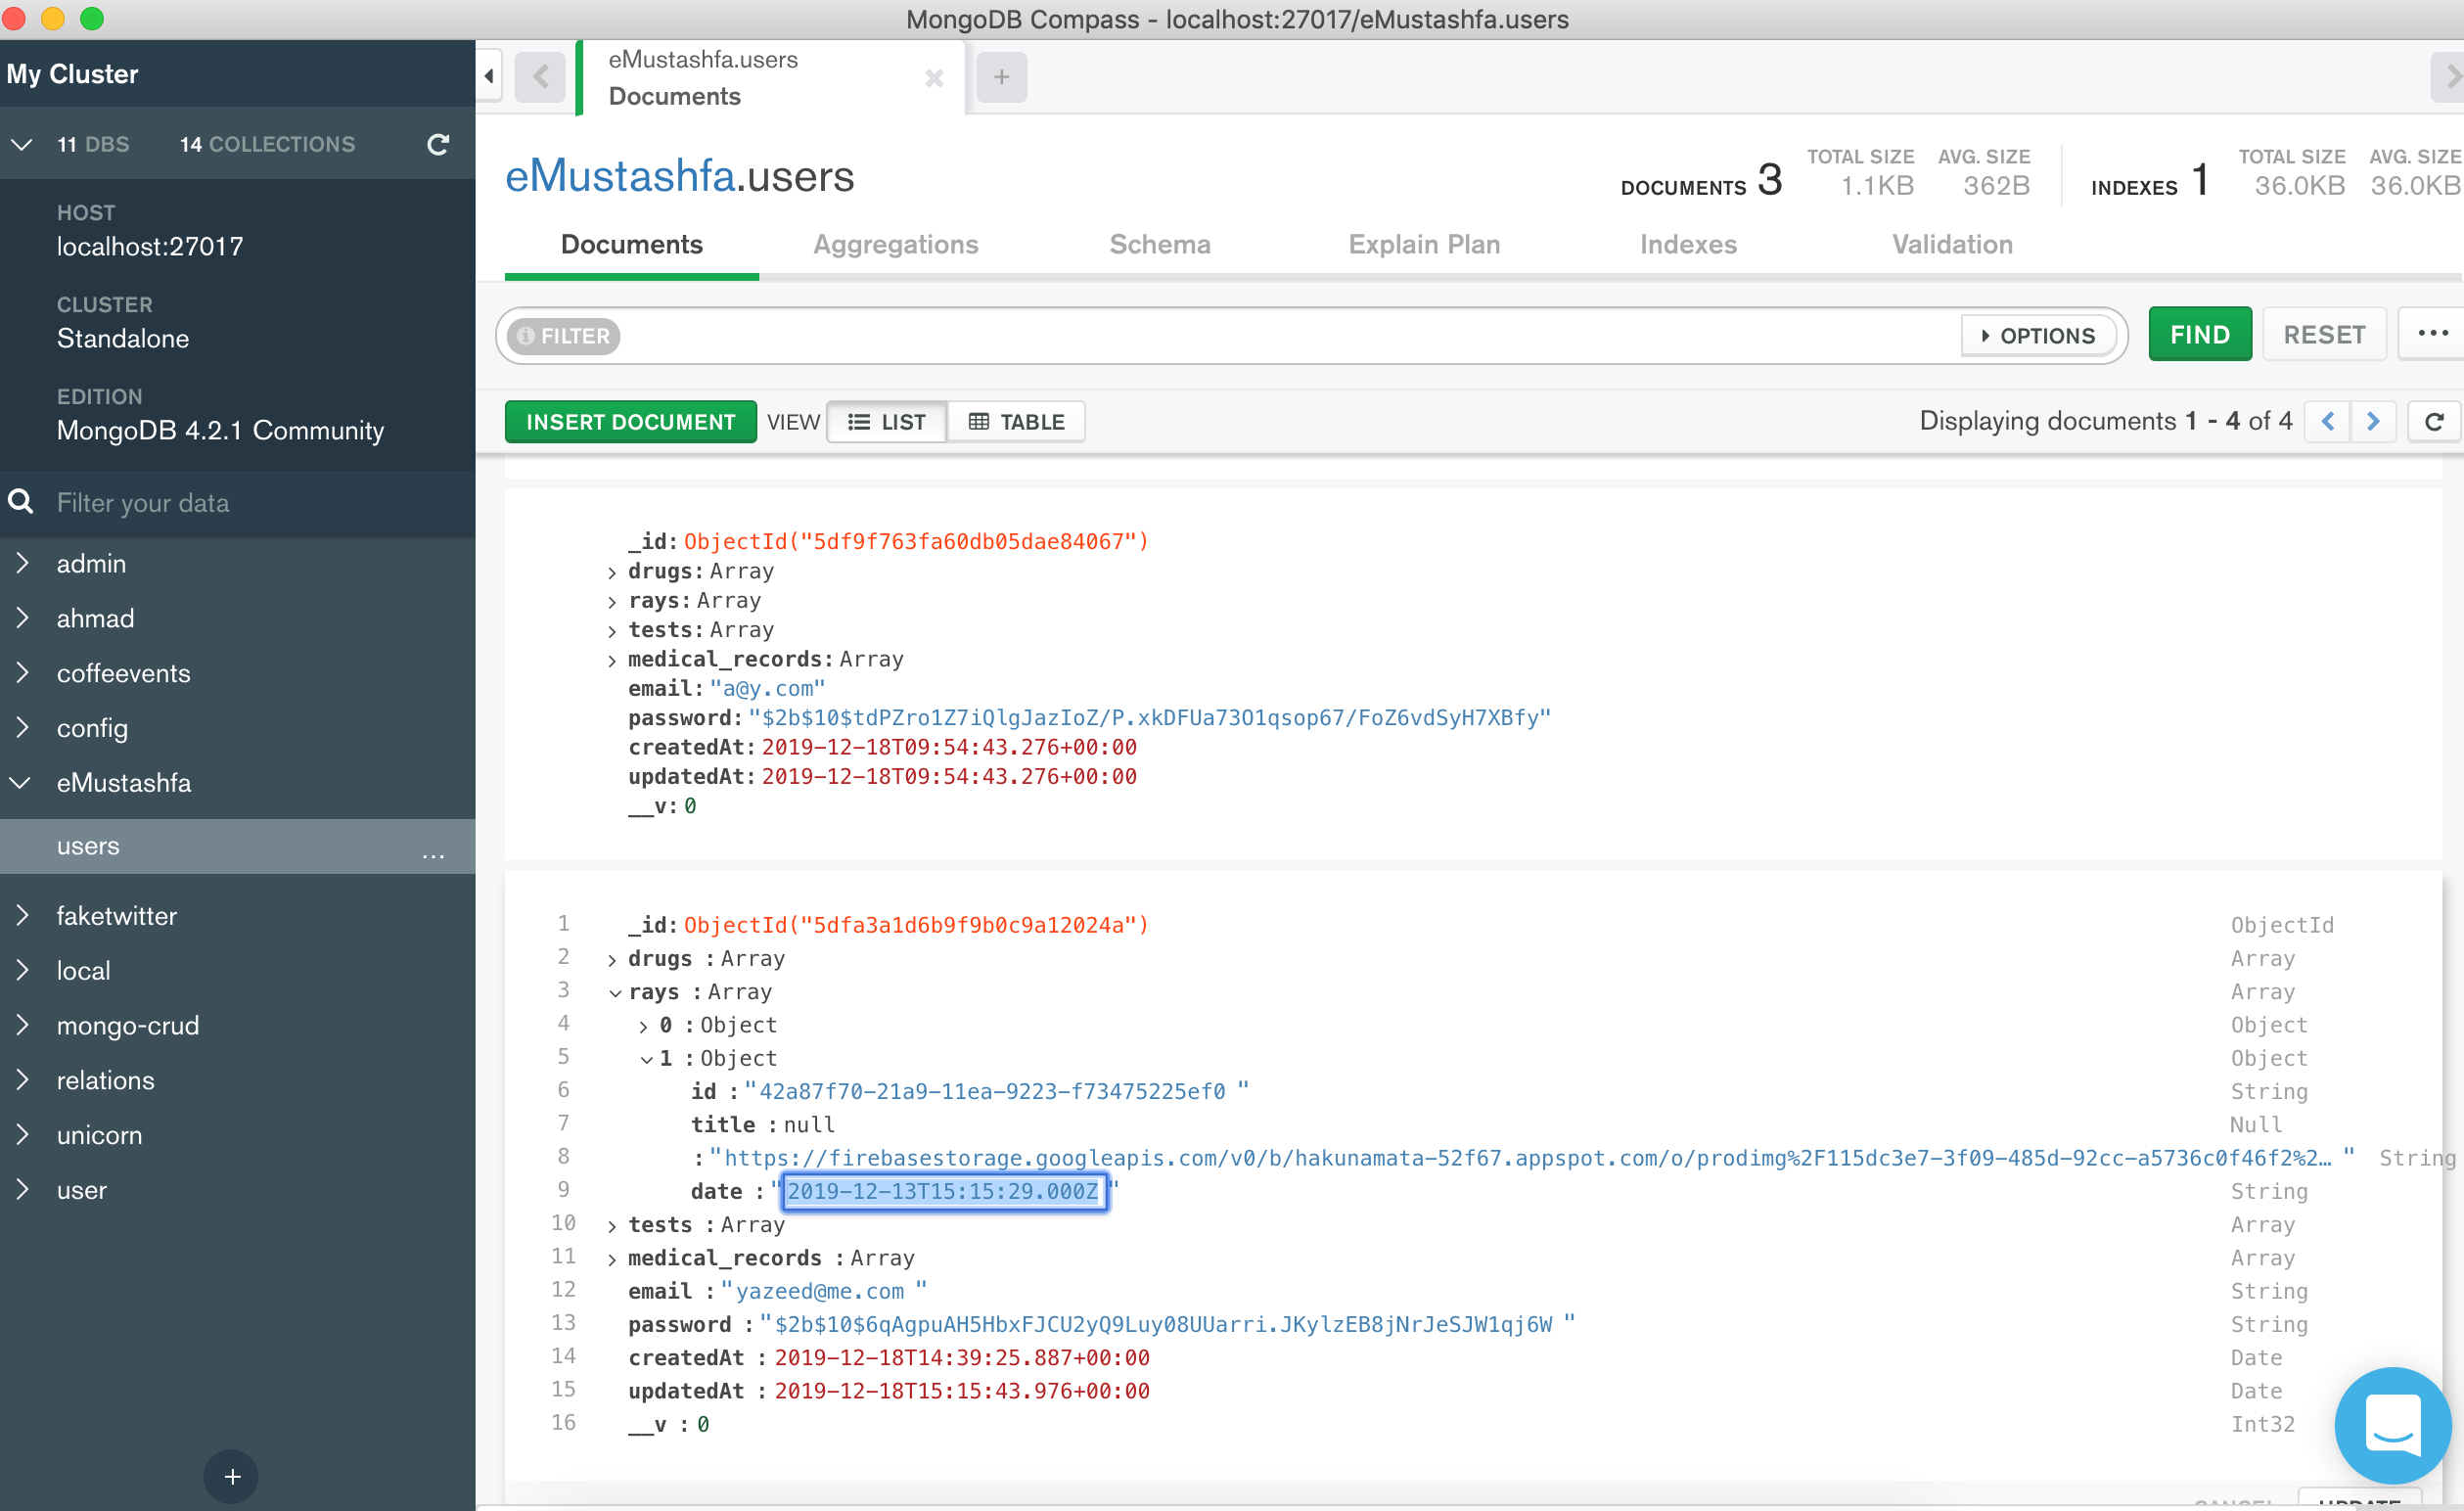Switch to TABLE view

(1016, 422)
